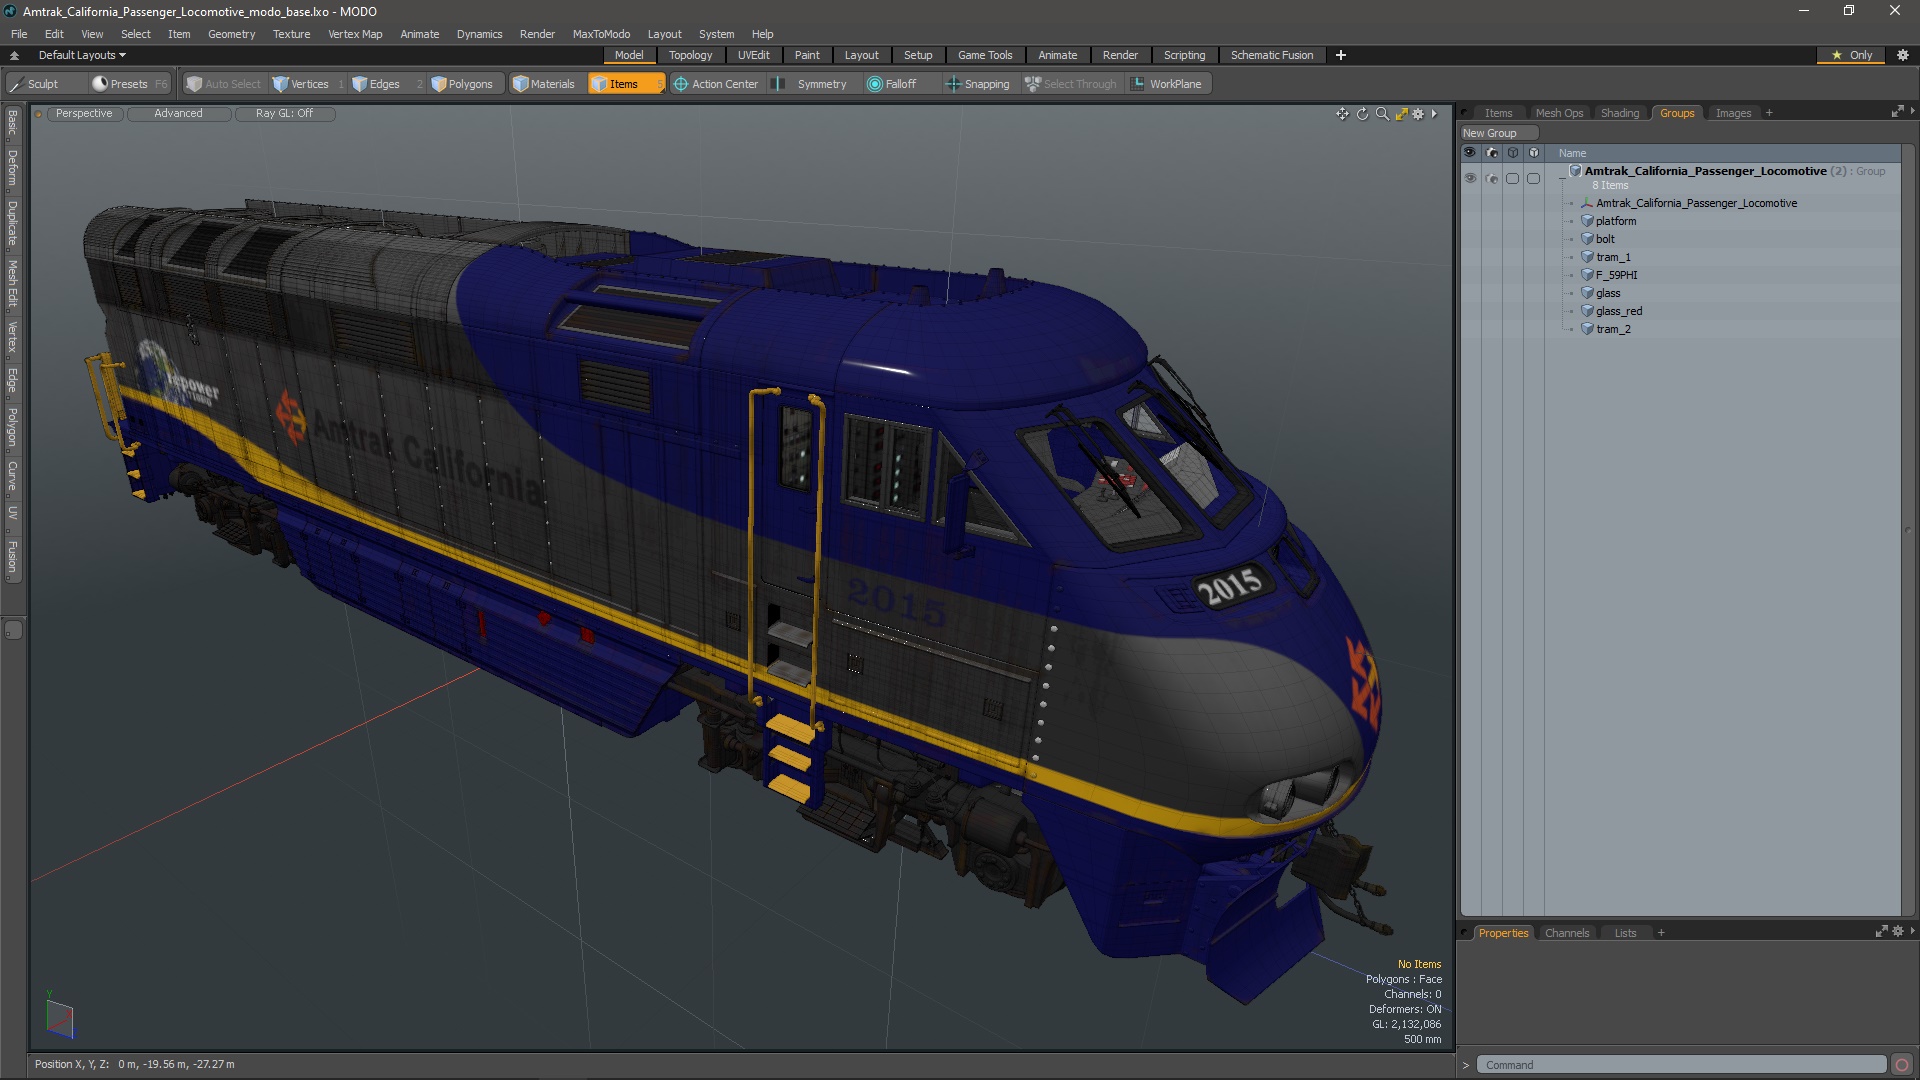Select the glass_red item in the group
Viewport: 1920px width, 1080px height.
pos(1619,311)
